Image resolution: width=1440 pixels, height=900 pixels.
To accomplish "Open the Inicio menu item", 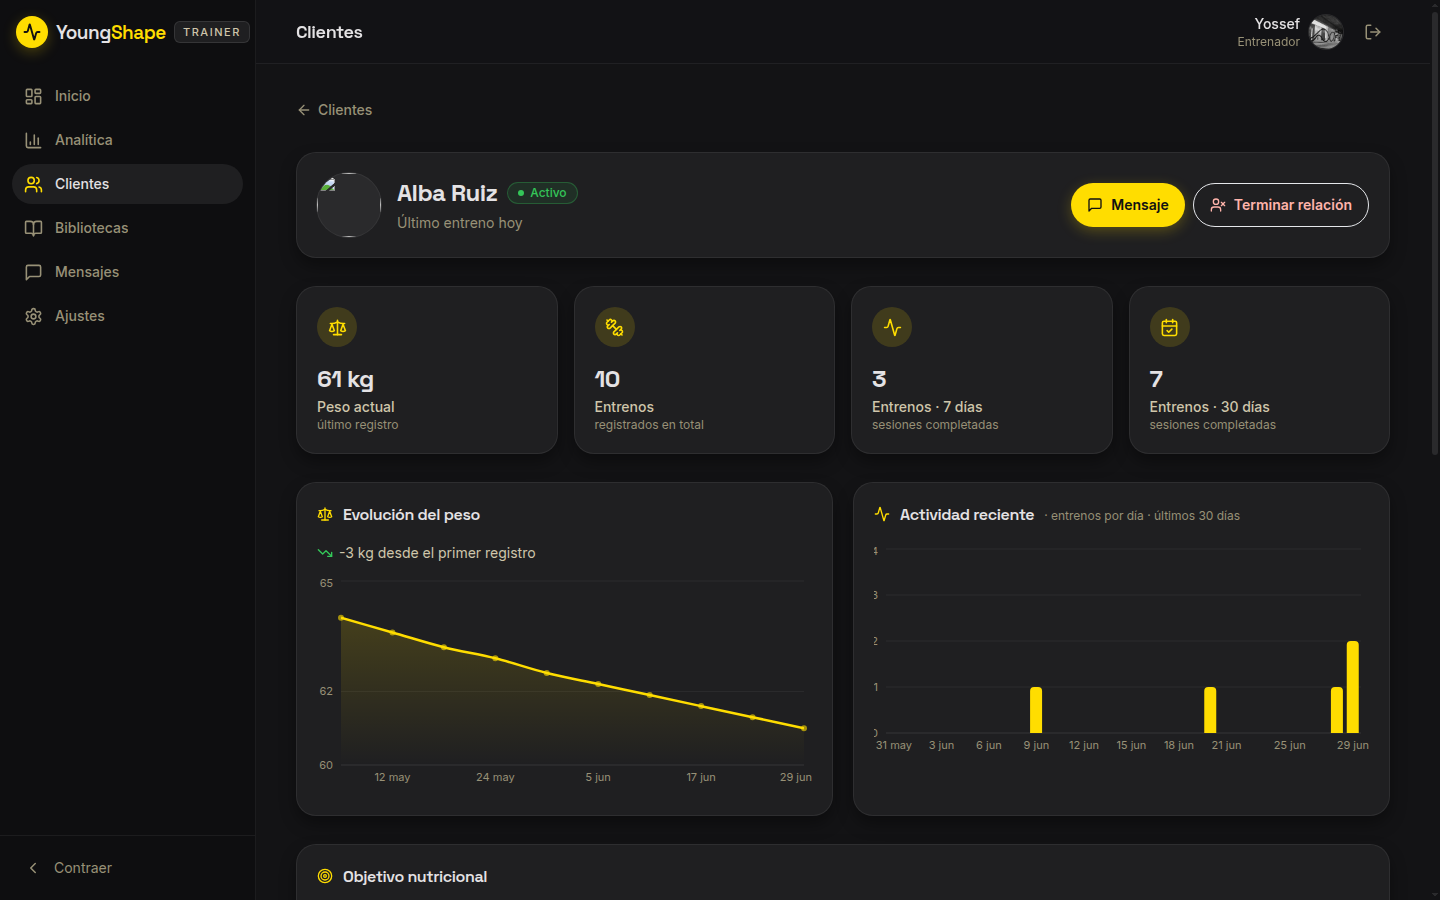I will click(127, 96).
